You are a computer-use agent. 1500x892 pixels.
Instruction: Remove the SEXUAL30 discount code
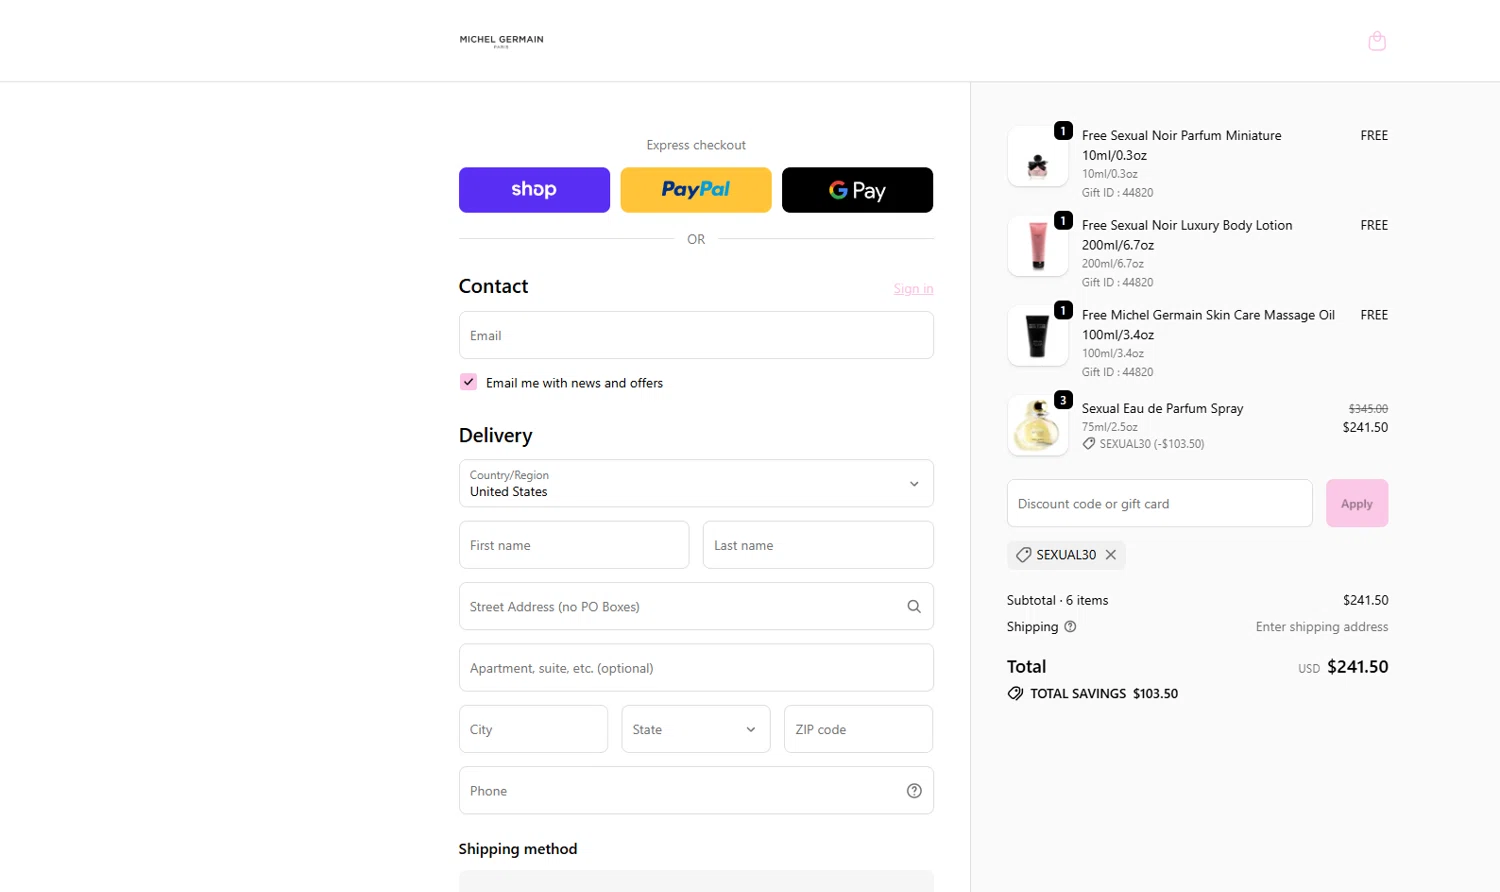(1111, 555)
